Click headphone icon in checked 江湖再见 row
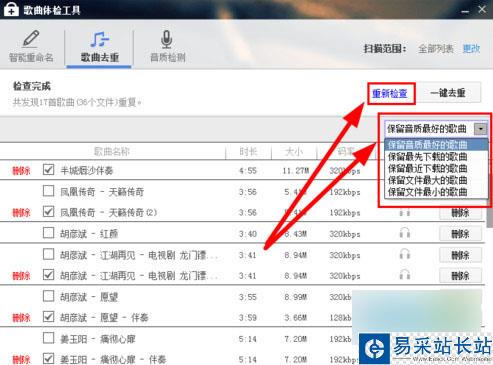This screenshot has width=493, height=365. pos(405,275)
